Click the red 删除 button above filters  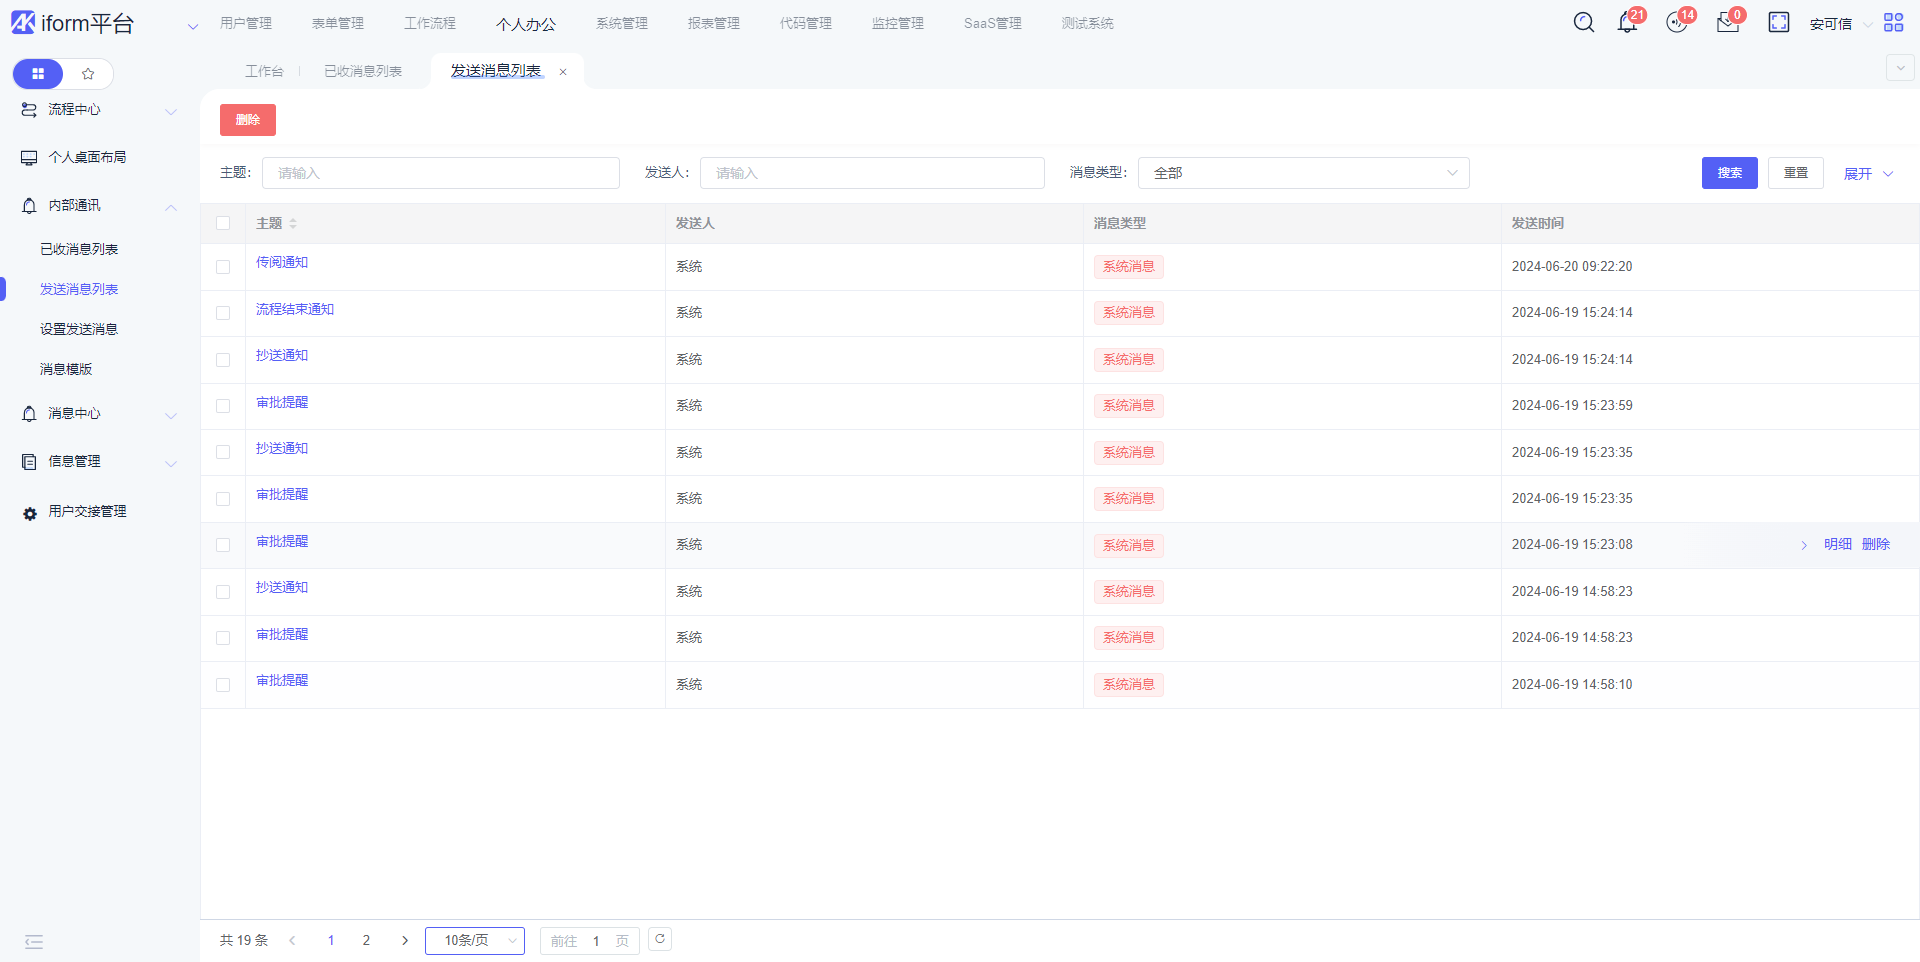(x=248, y=120)
